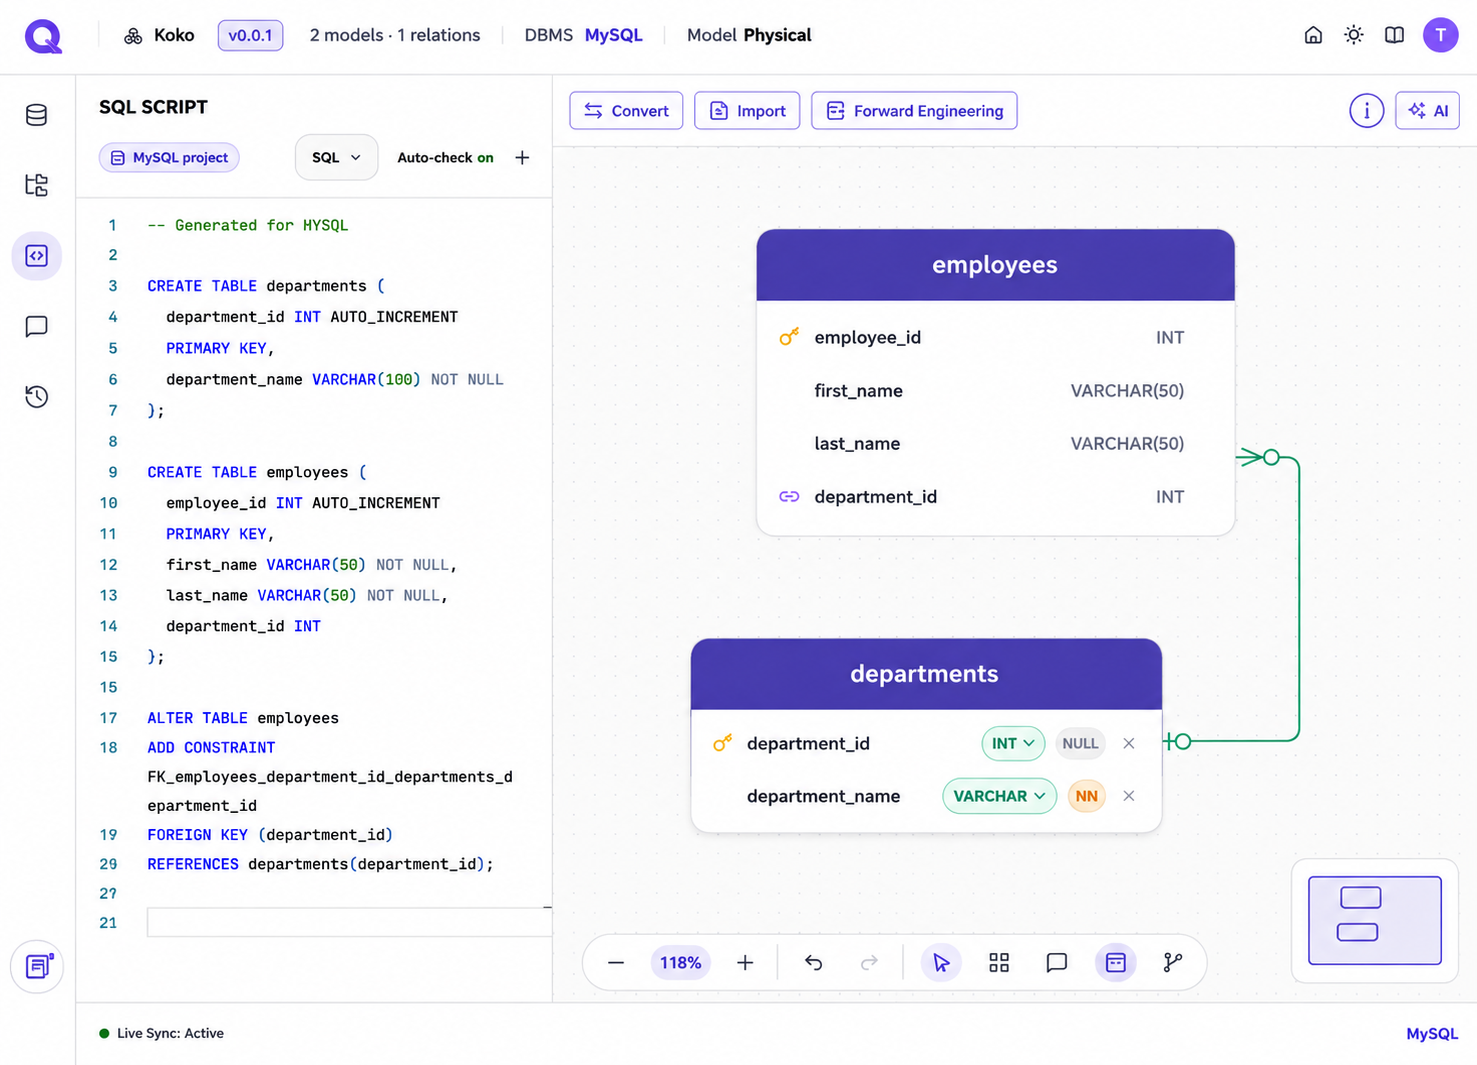Click the minimap thumbnail
Image resolution: width=1477 pixels, height=1065 pixels.
(1375, 921)
